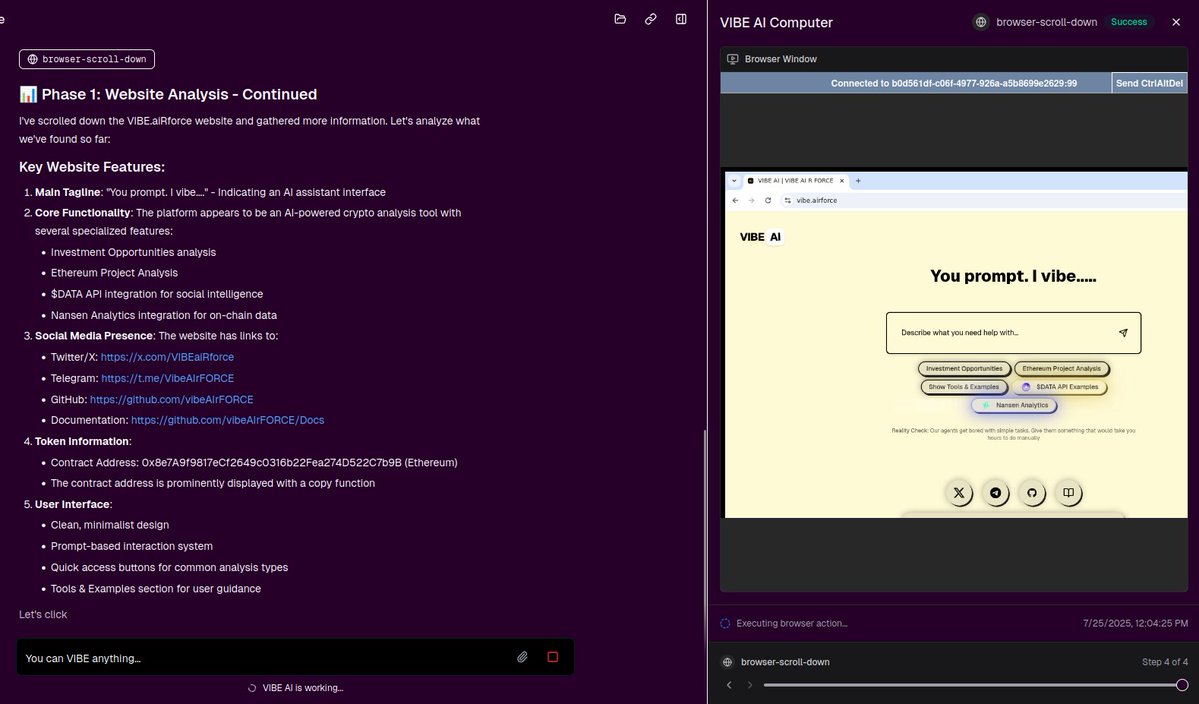The image size is (1199, 704).
Task: Close the VIBE AI Computer panel
Action: click(1176, 22)
